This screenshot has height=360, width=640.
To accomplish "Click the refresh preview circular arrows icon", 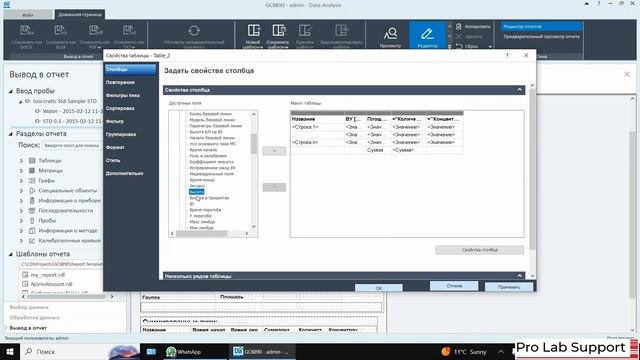I will pyautogui.click(x=194, y=31).
